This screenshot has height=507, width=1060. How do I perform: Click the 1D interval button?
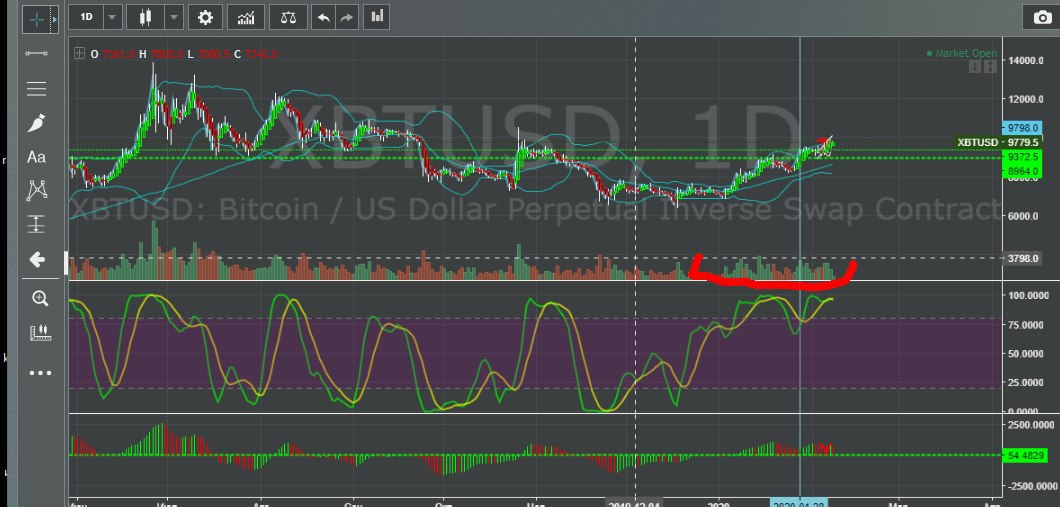87,18
